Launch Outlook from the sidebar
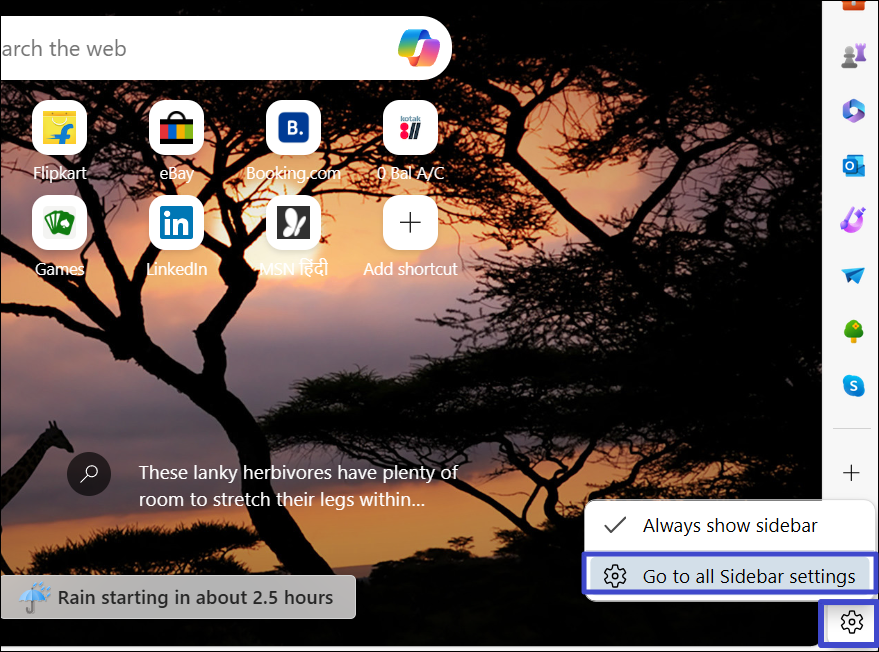The height and width of the screenshot is (652, 879). click(852, 166)
